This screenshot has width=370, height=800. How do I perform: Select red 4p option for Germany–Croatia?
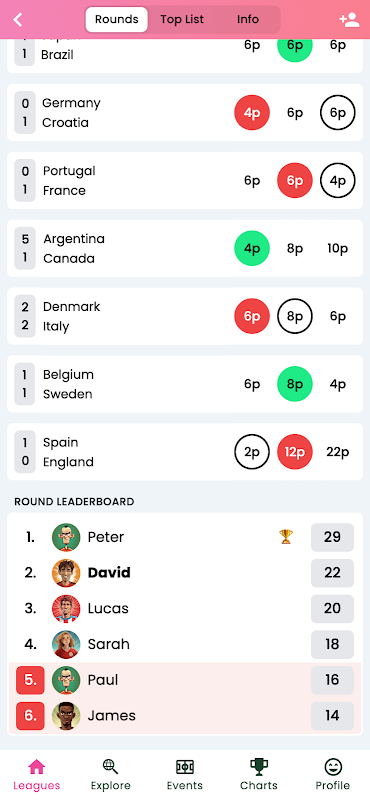coord(252,113)
